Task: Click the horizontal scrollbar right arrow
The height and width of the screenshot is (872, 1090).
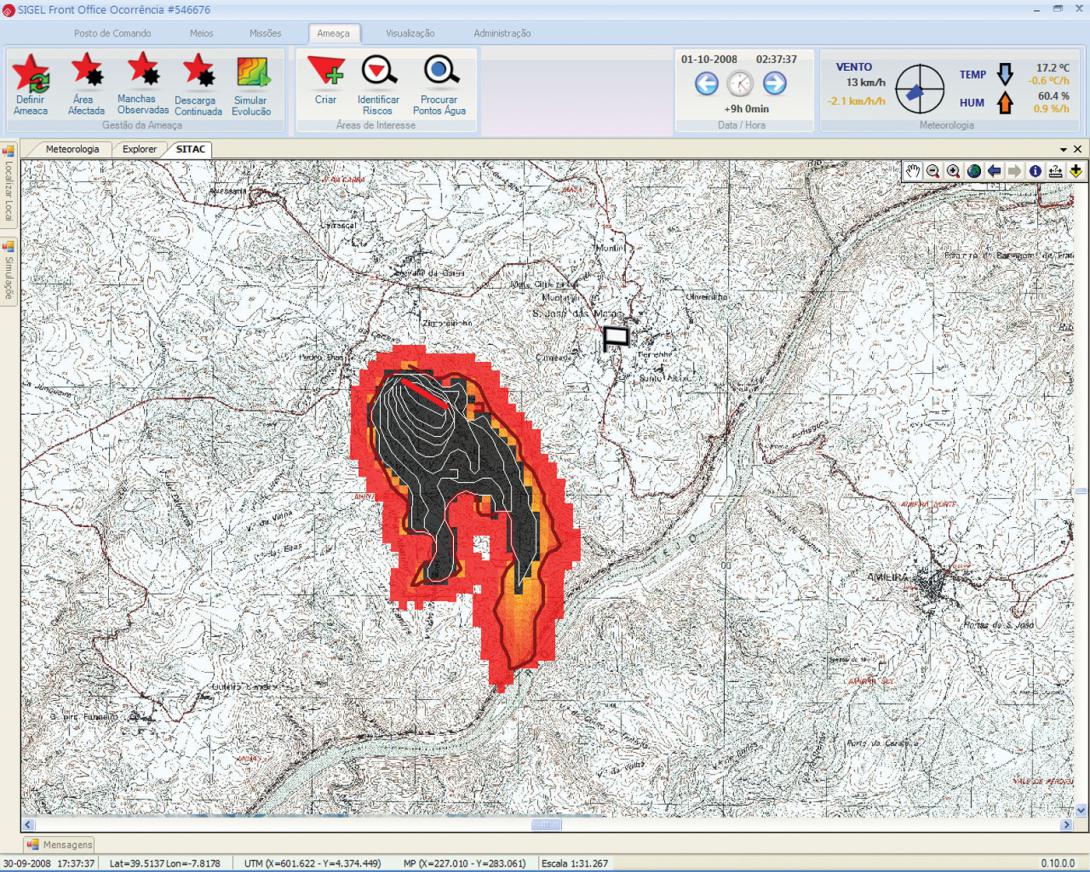Action: 1067,825
